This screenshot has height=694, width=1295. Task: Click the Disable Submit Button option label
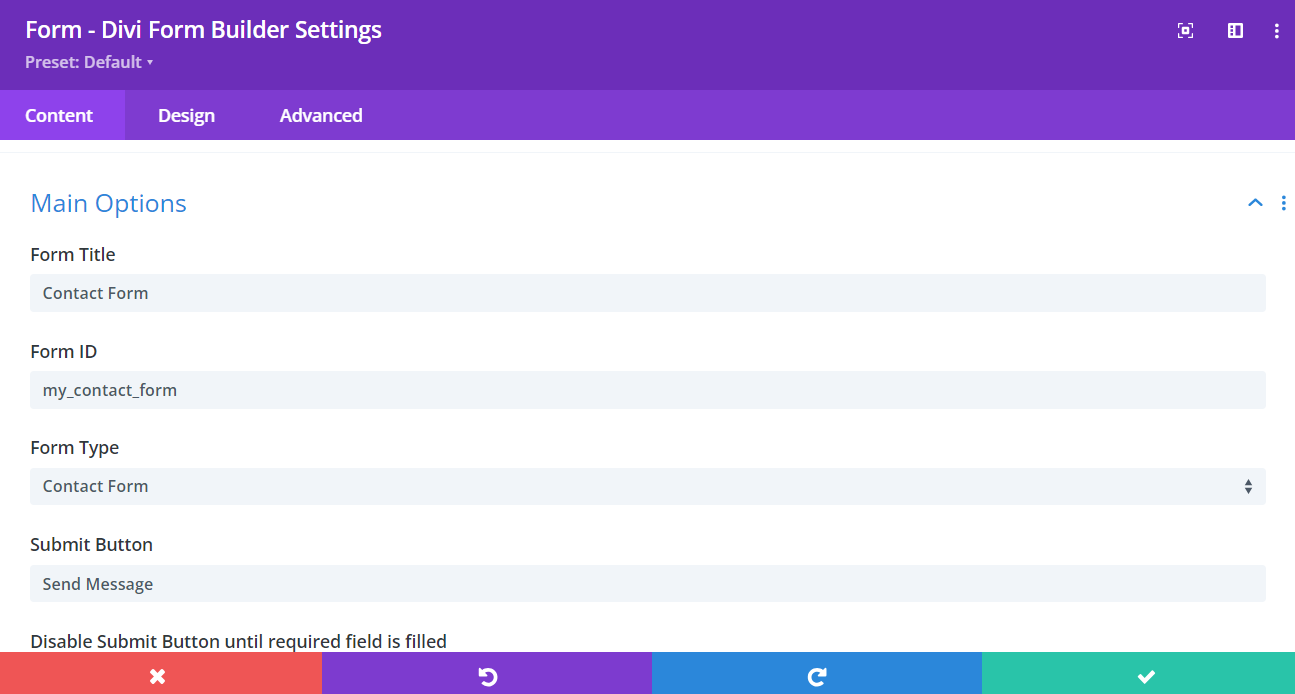point(239,641)
